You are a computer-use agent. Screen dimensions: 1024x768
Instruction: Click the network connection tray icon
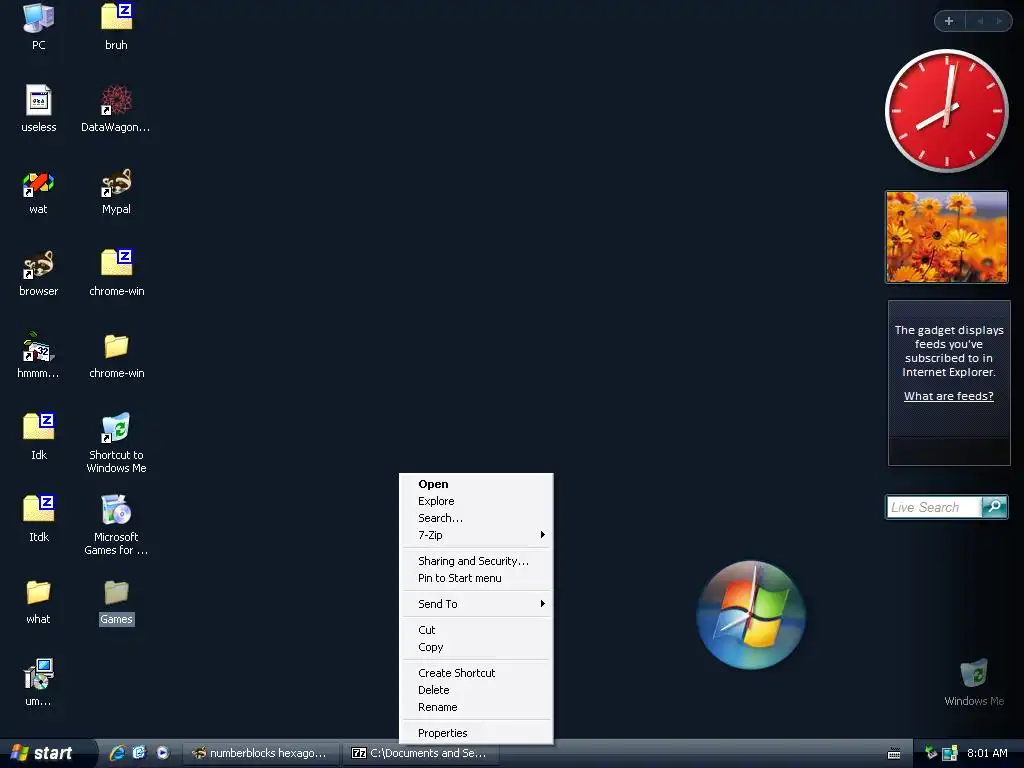click(949, 753)
